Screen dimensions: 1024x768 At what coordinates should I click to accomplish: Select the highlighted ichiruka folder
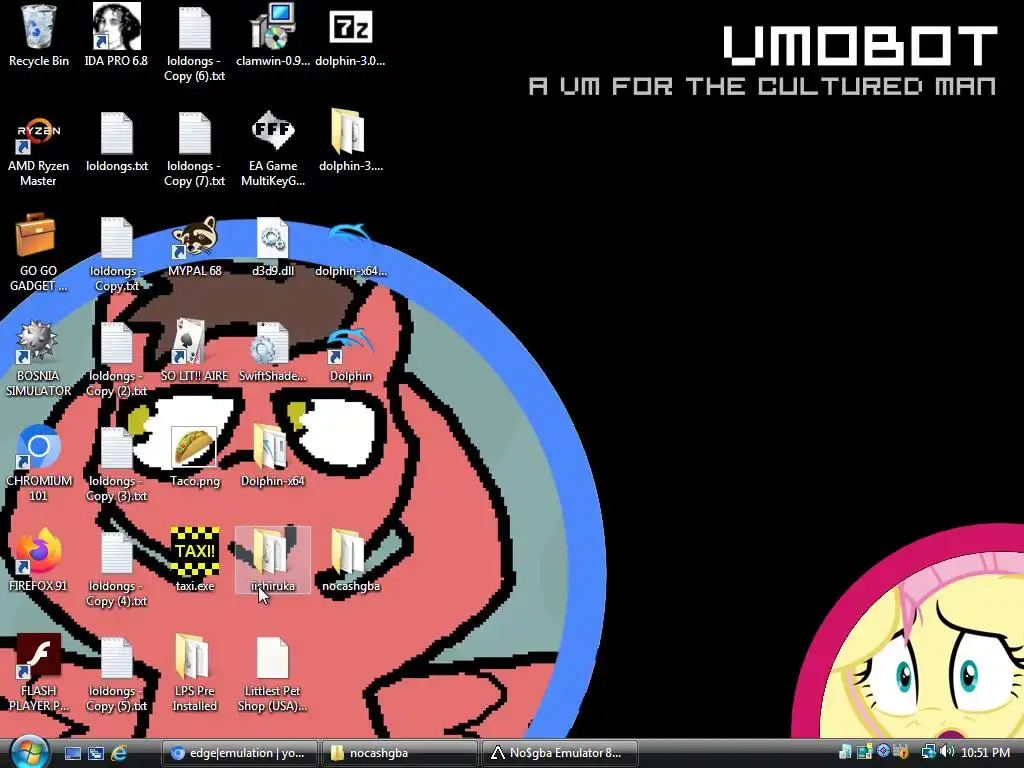click(273, 560)
